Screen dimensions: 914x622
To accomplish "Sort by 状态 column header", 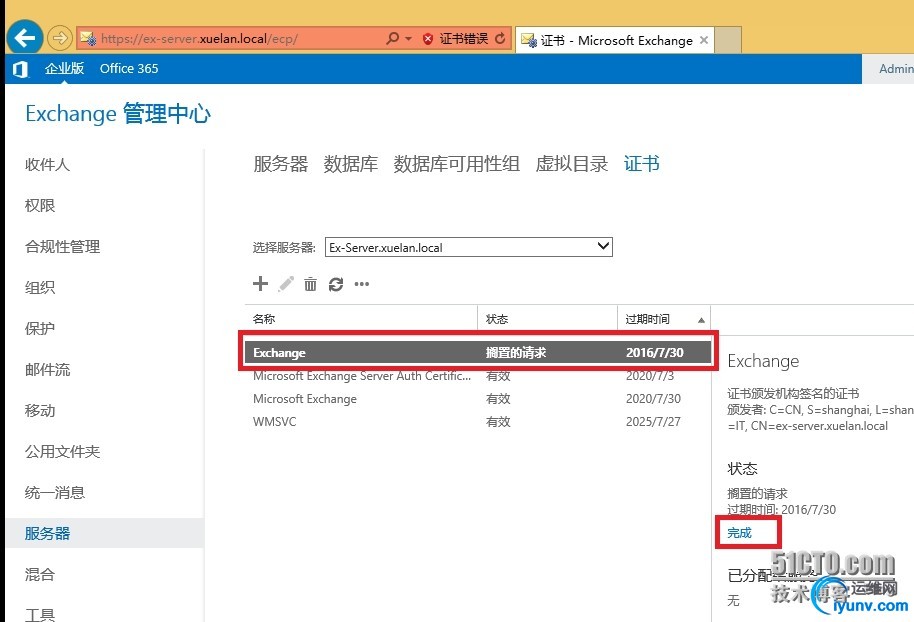I will (547, 319).
